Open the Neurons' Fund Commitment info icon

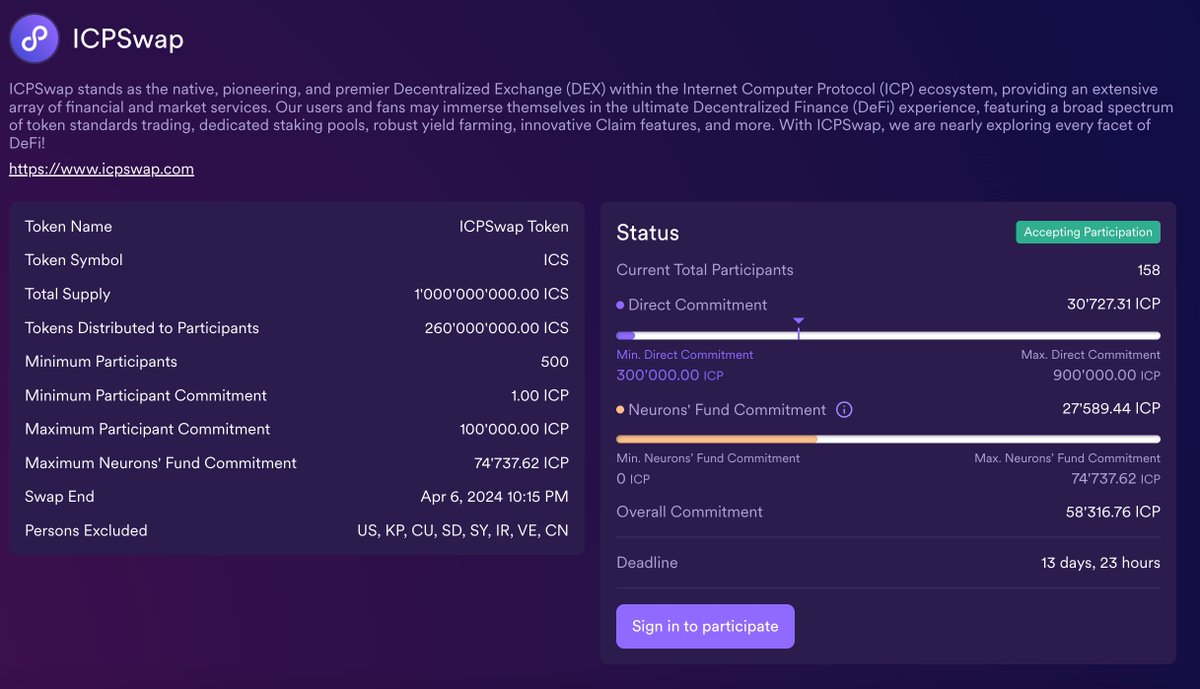845,408
